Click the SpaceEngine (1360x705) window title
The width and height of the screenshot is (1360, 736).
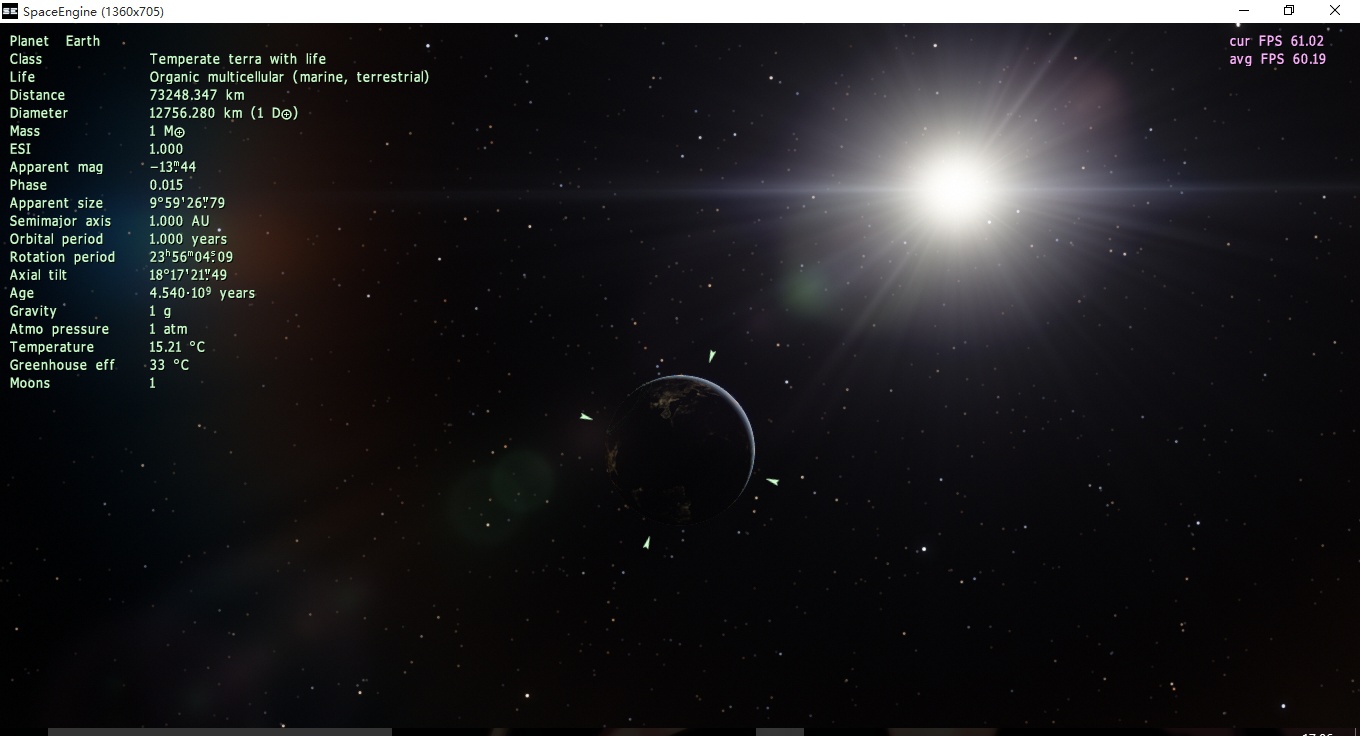pos(93,11)
